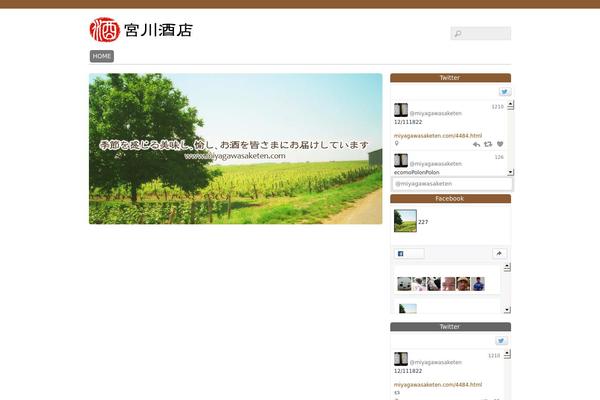Click the red sake seal logo
This screenshot has width=600, height=400.
coord(104,29)
